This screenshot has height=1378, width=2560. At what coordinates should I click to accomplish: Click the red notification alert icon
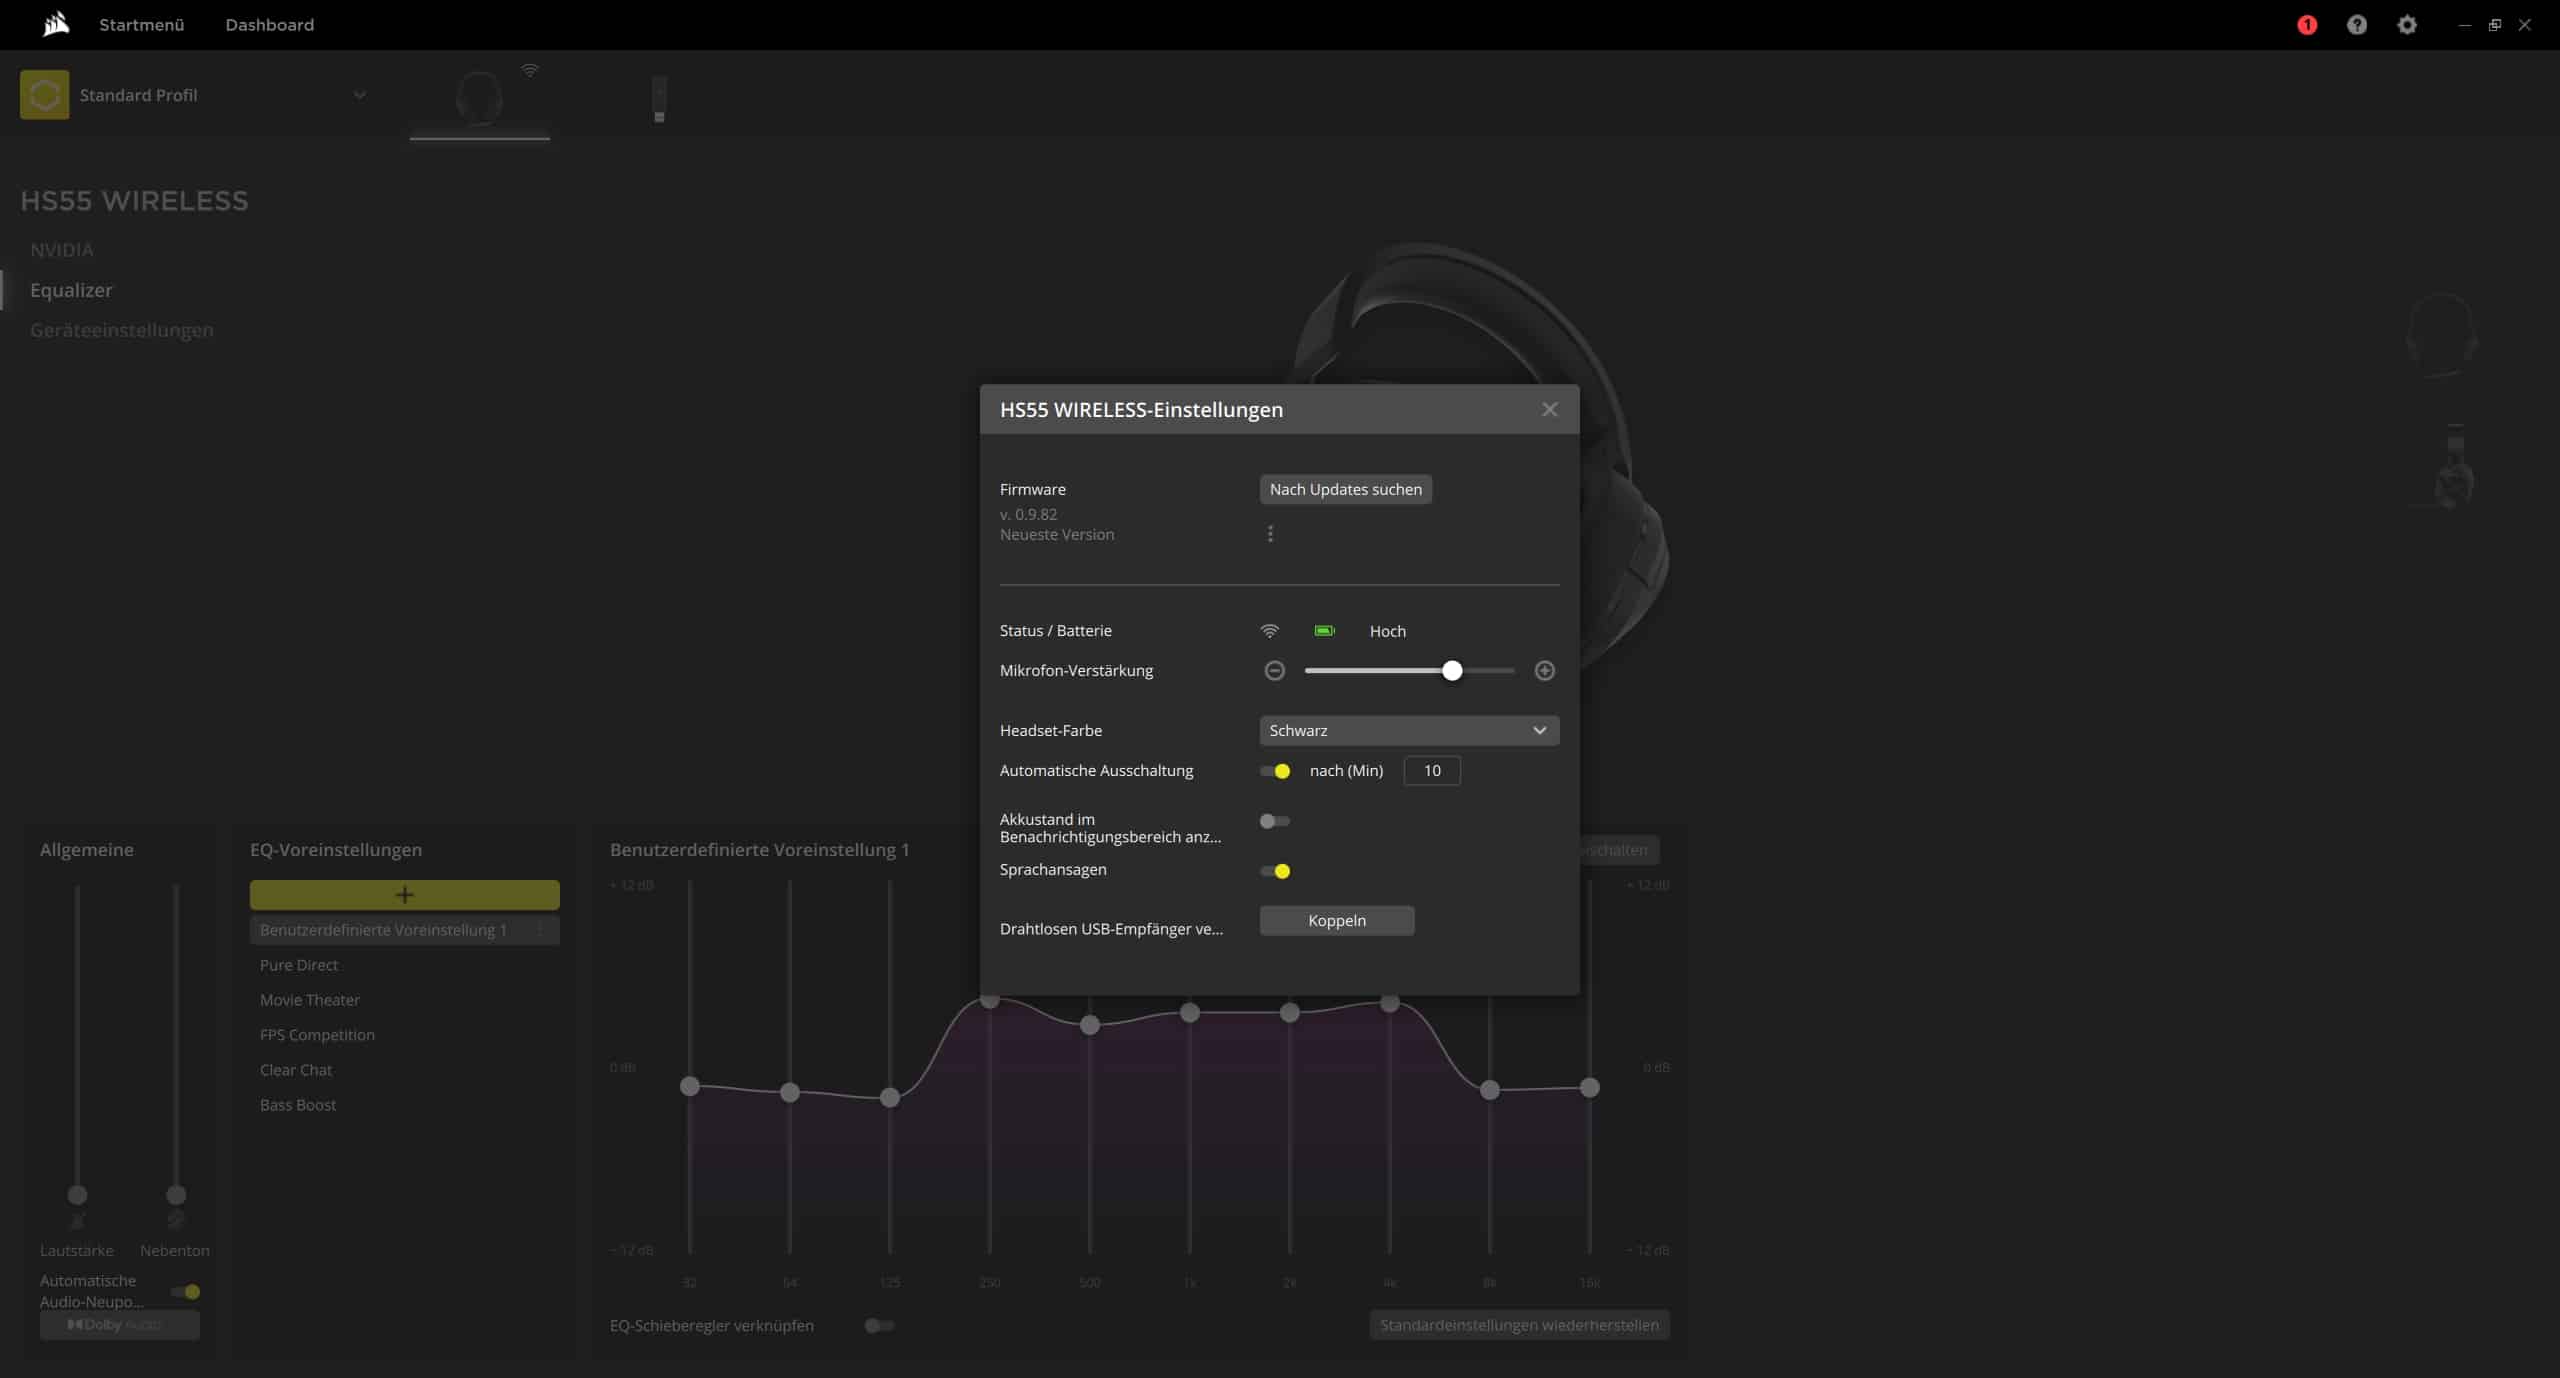(x=2306, y=25)
